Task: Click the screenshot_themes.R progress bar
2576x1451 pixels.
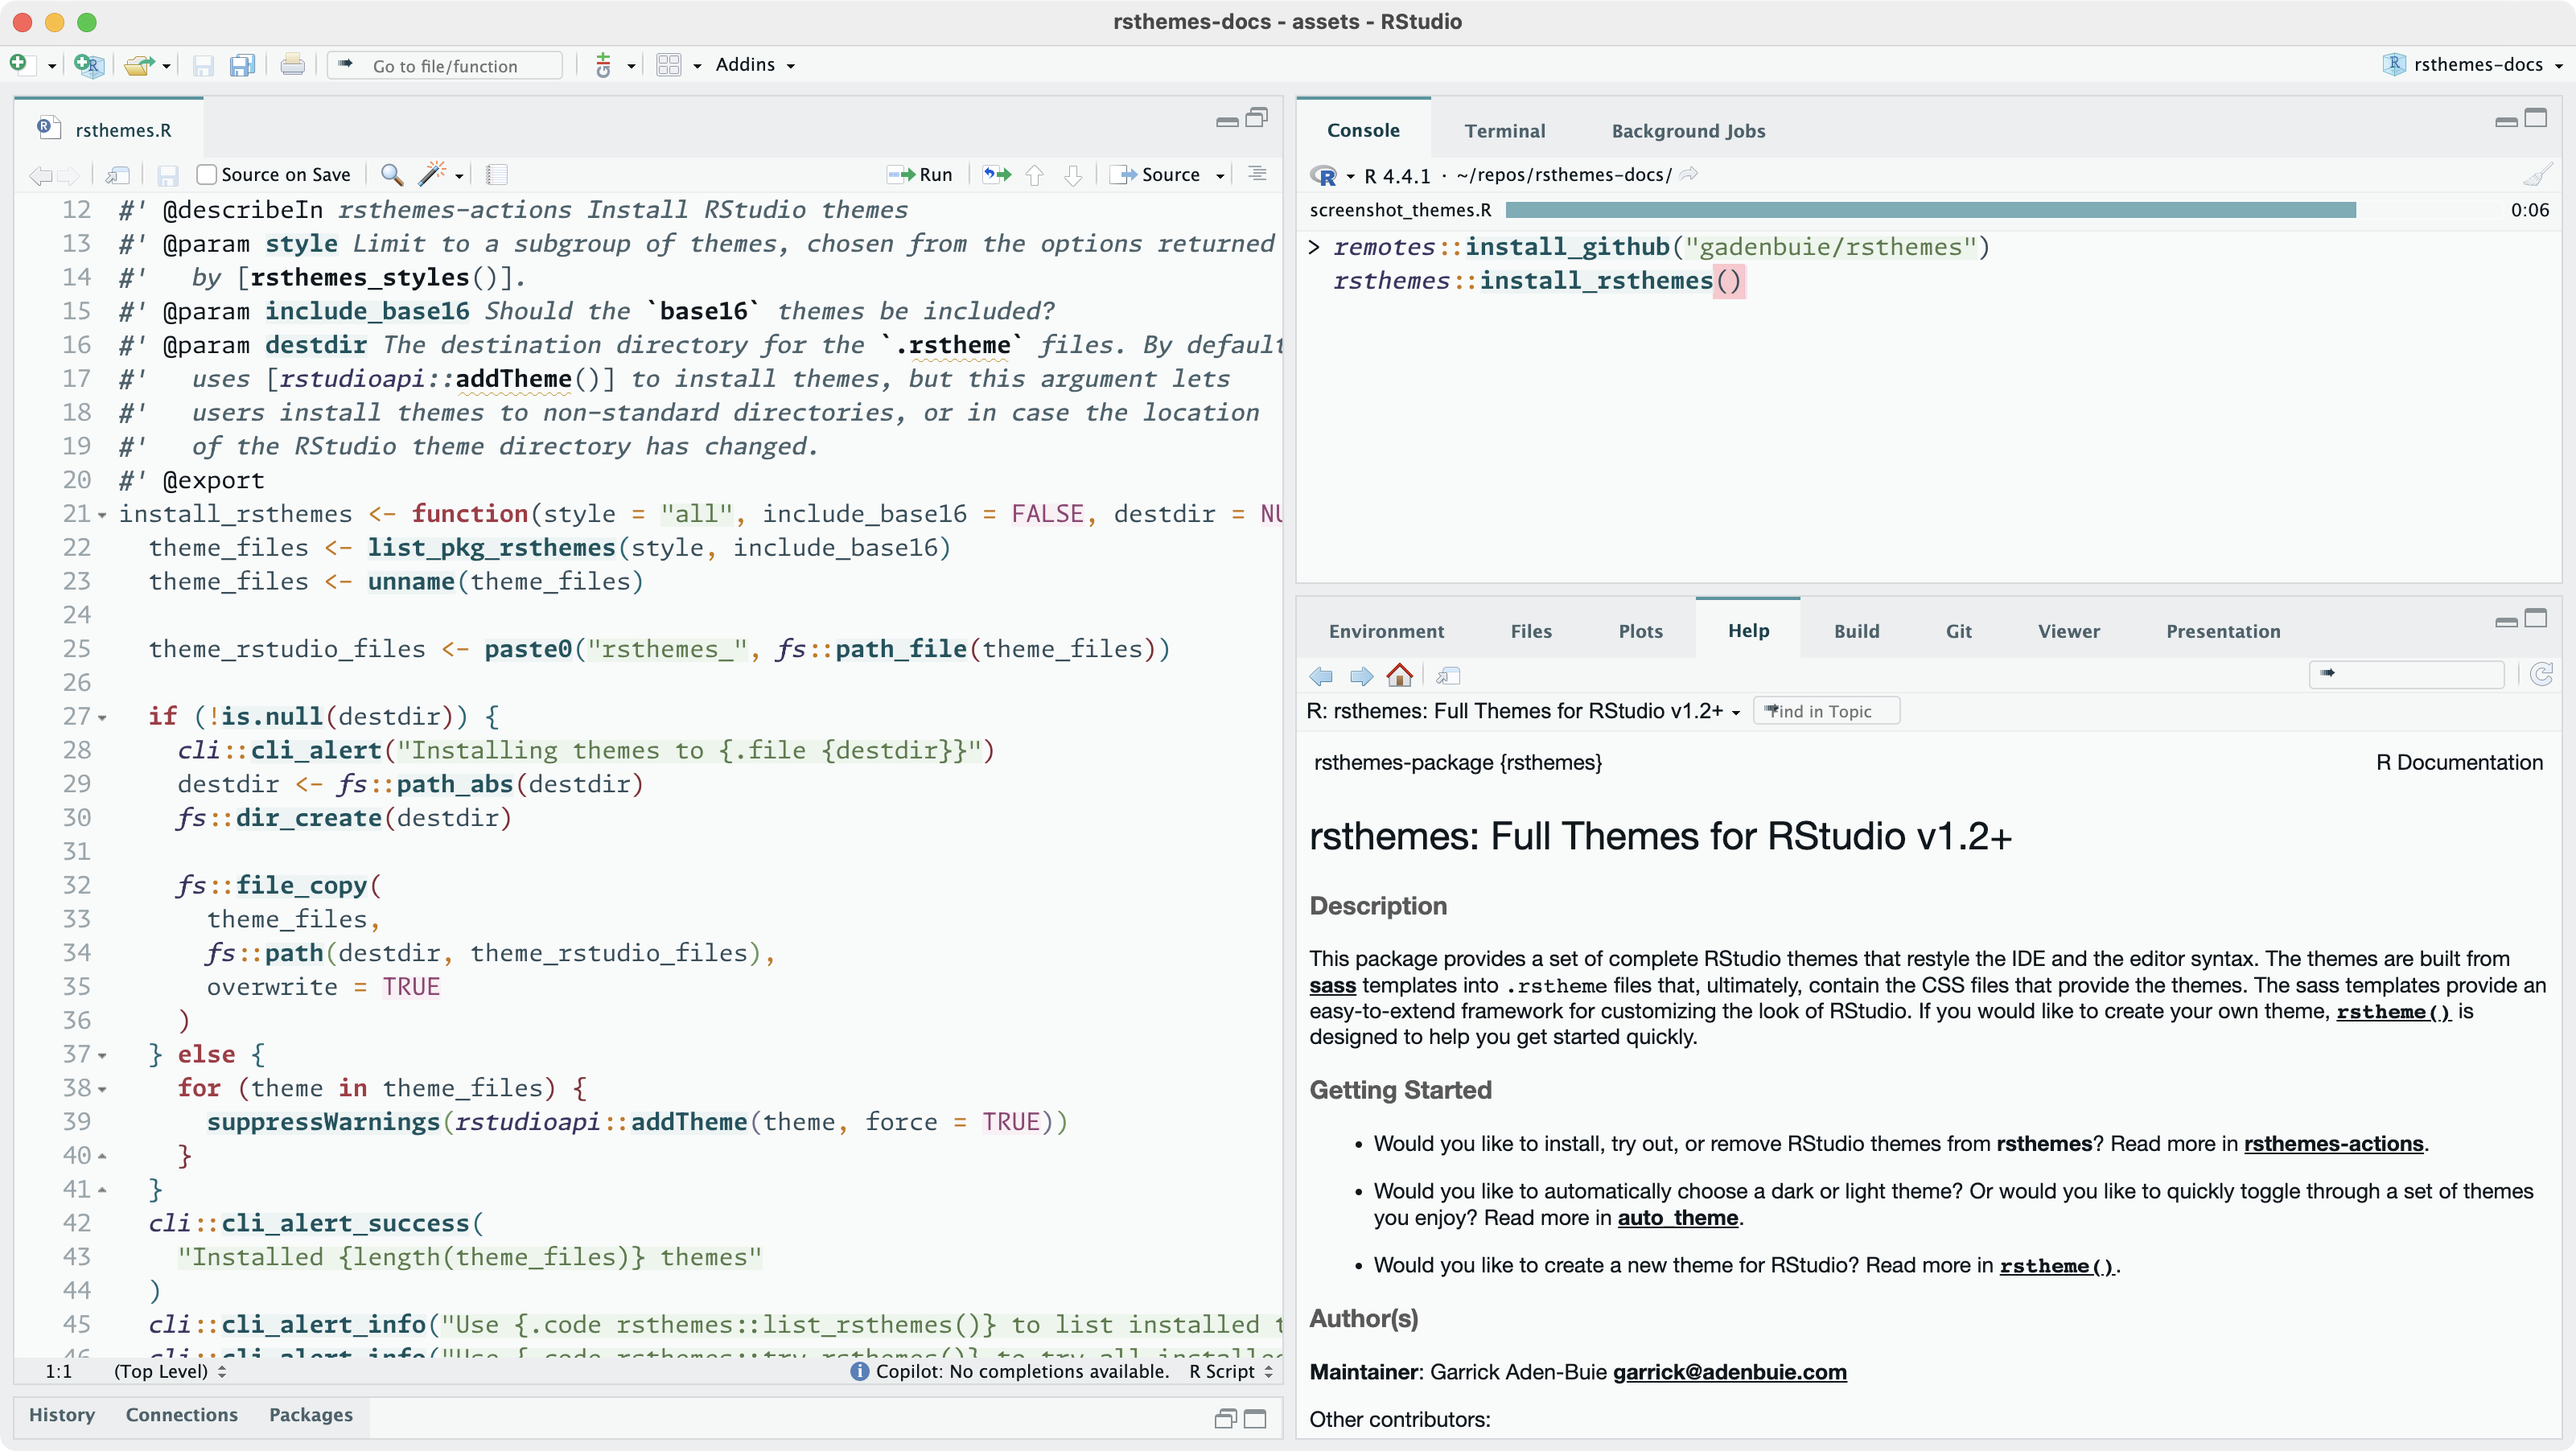Action: (1930, 210)
